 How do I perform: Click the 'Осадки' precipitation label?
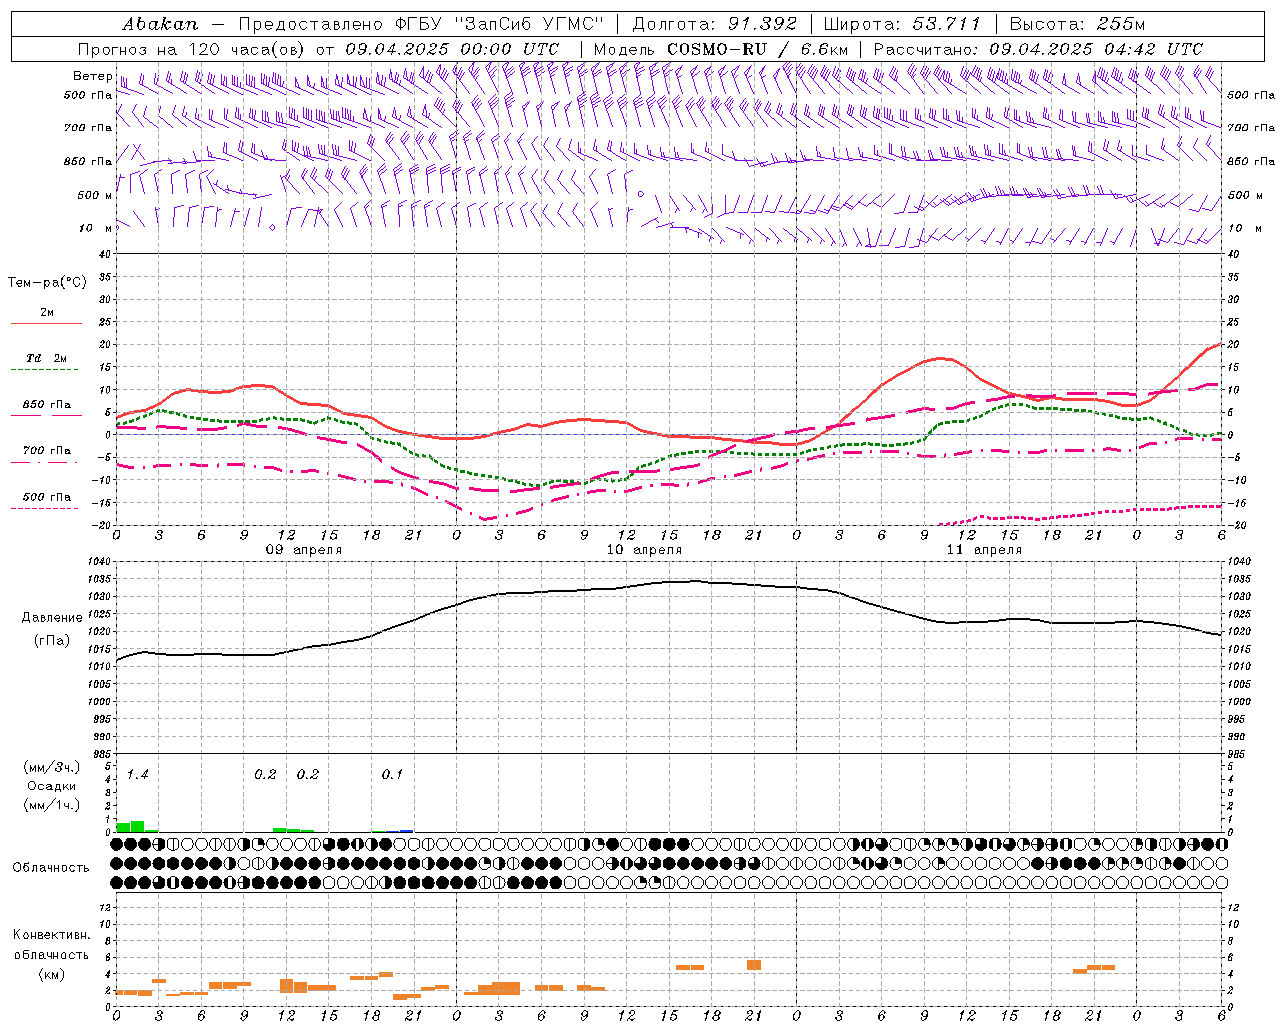tap(51, 786)
